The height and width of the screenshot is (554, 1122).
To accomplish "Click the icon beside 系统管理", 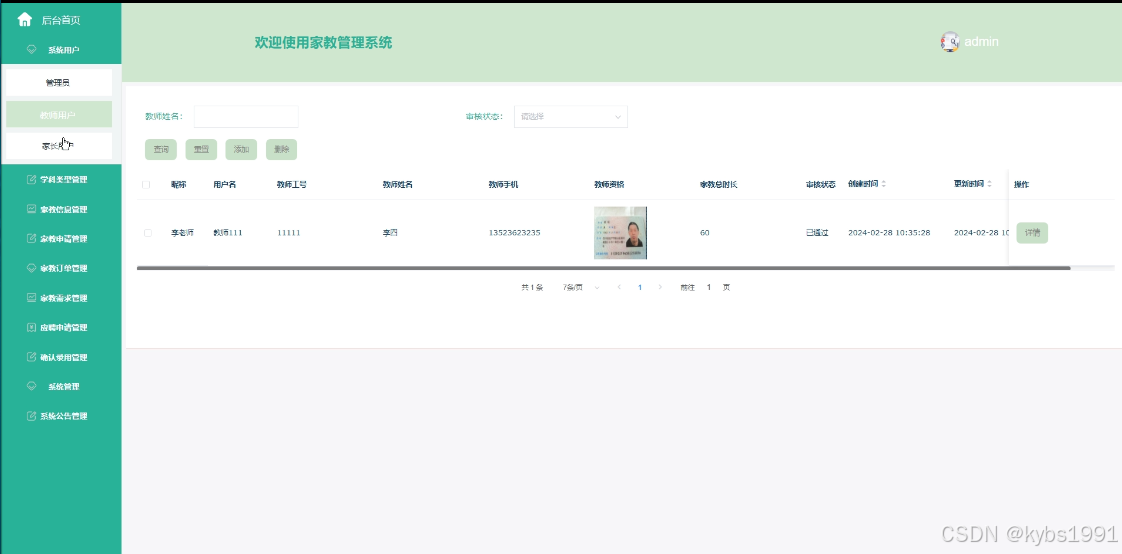I will (31, 386).
